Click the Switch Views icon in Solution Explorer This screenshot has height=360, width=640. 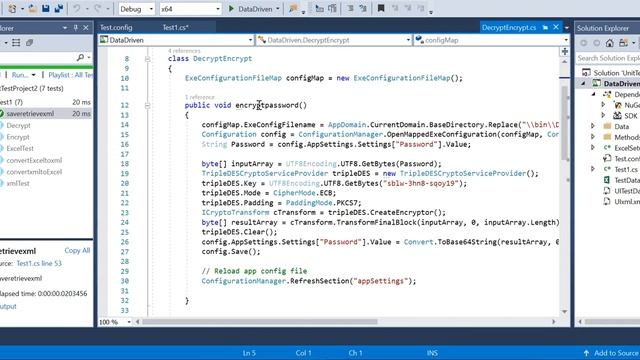point(623,43)
